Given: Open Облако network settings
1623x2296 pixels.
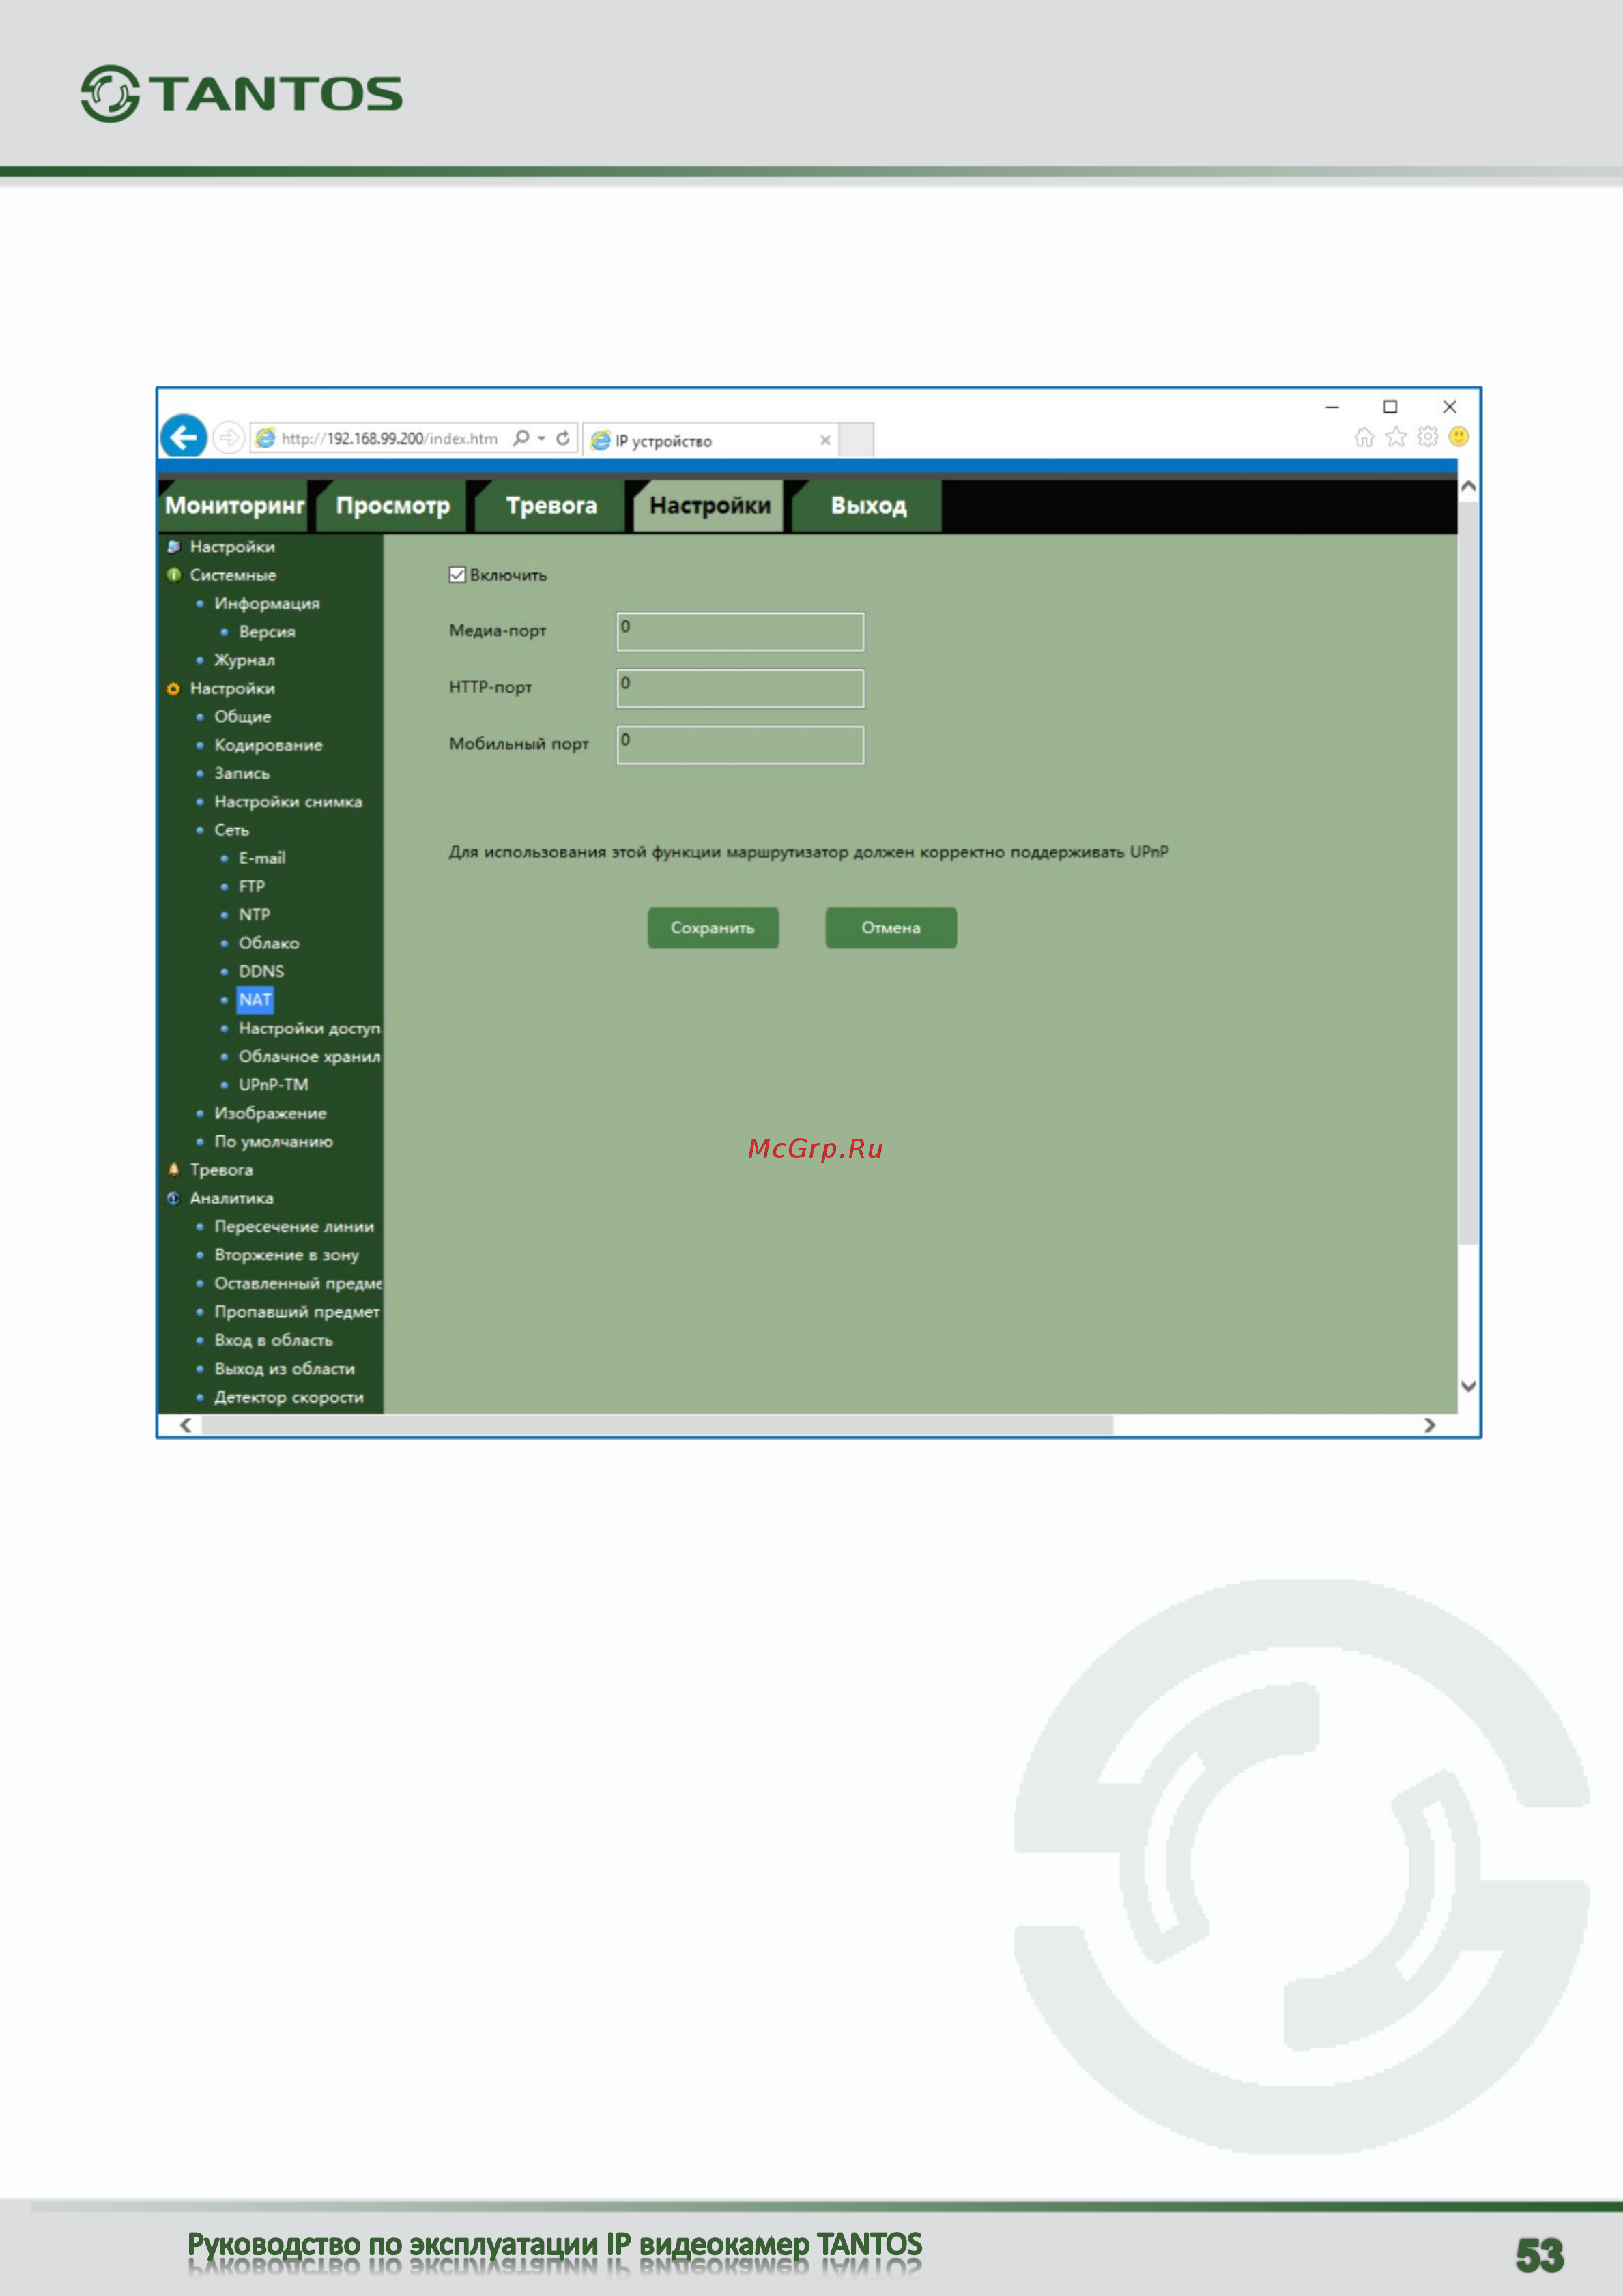Looking at the screenshot, I should click(x=269, y=943).
